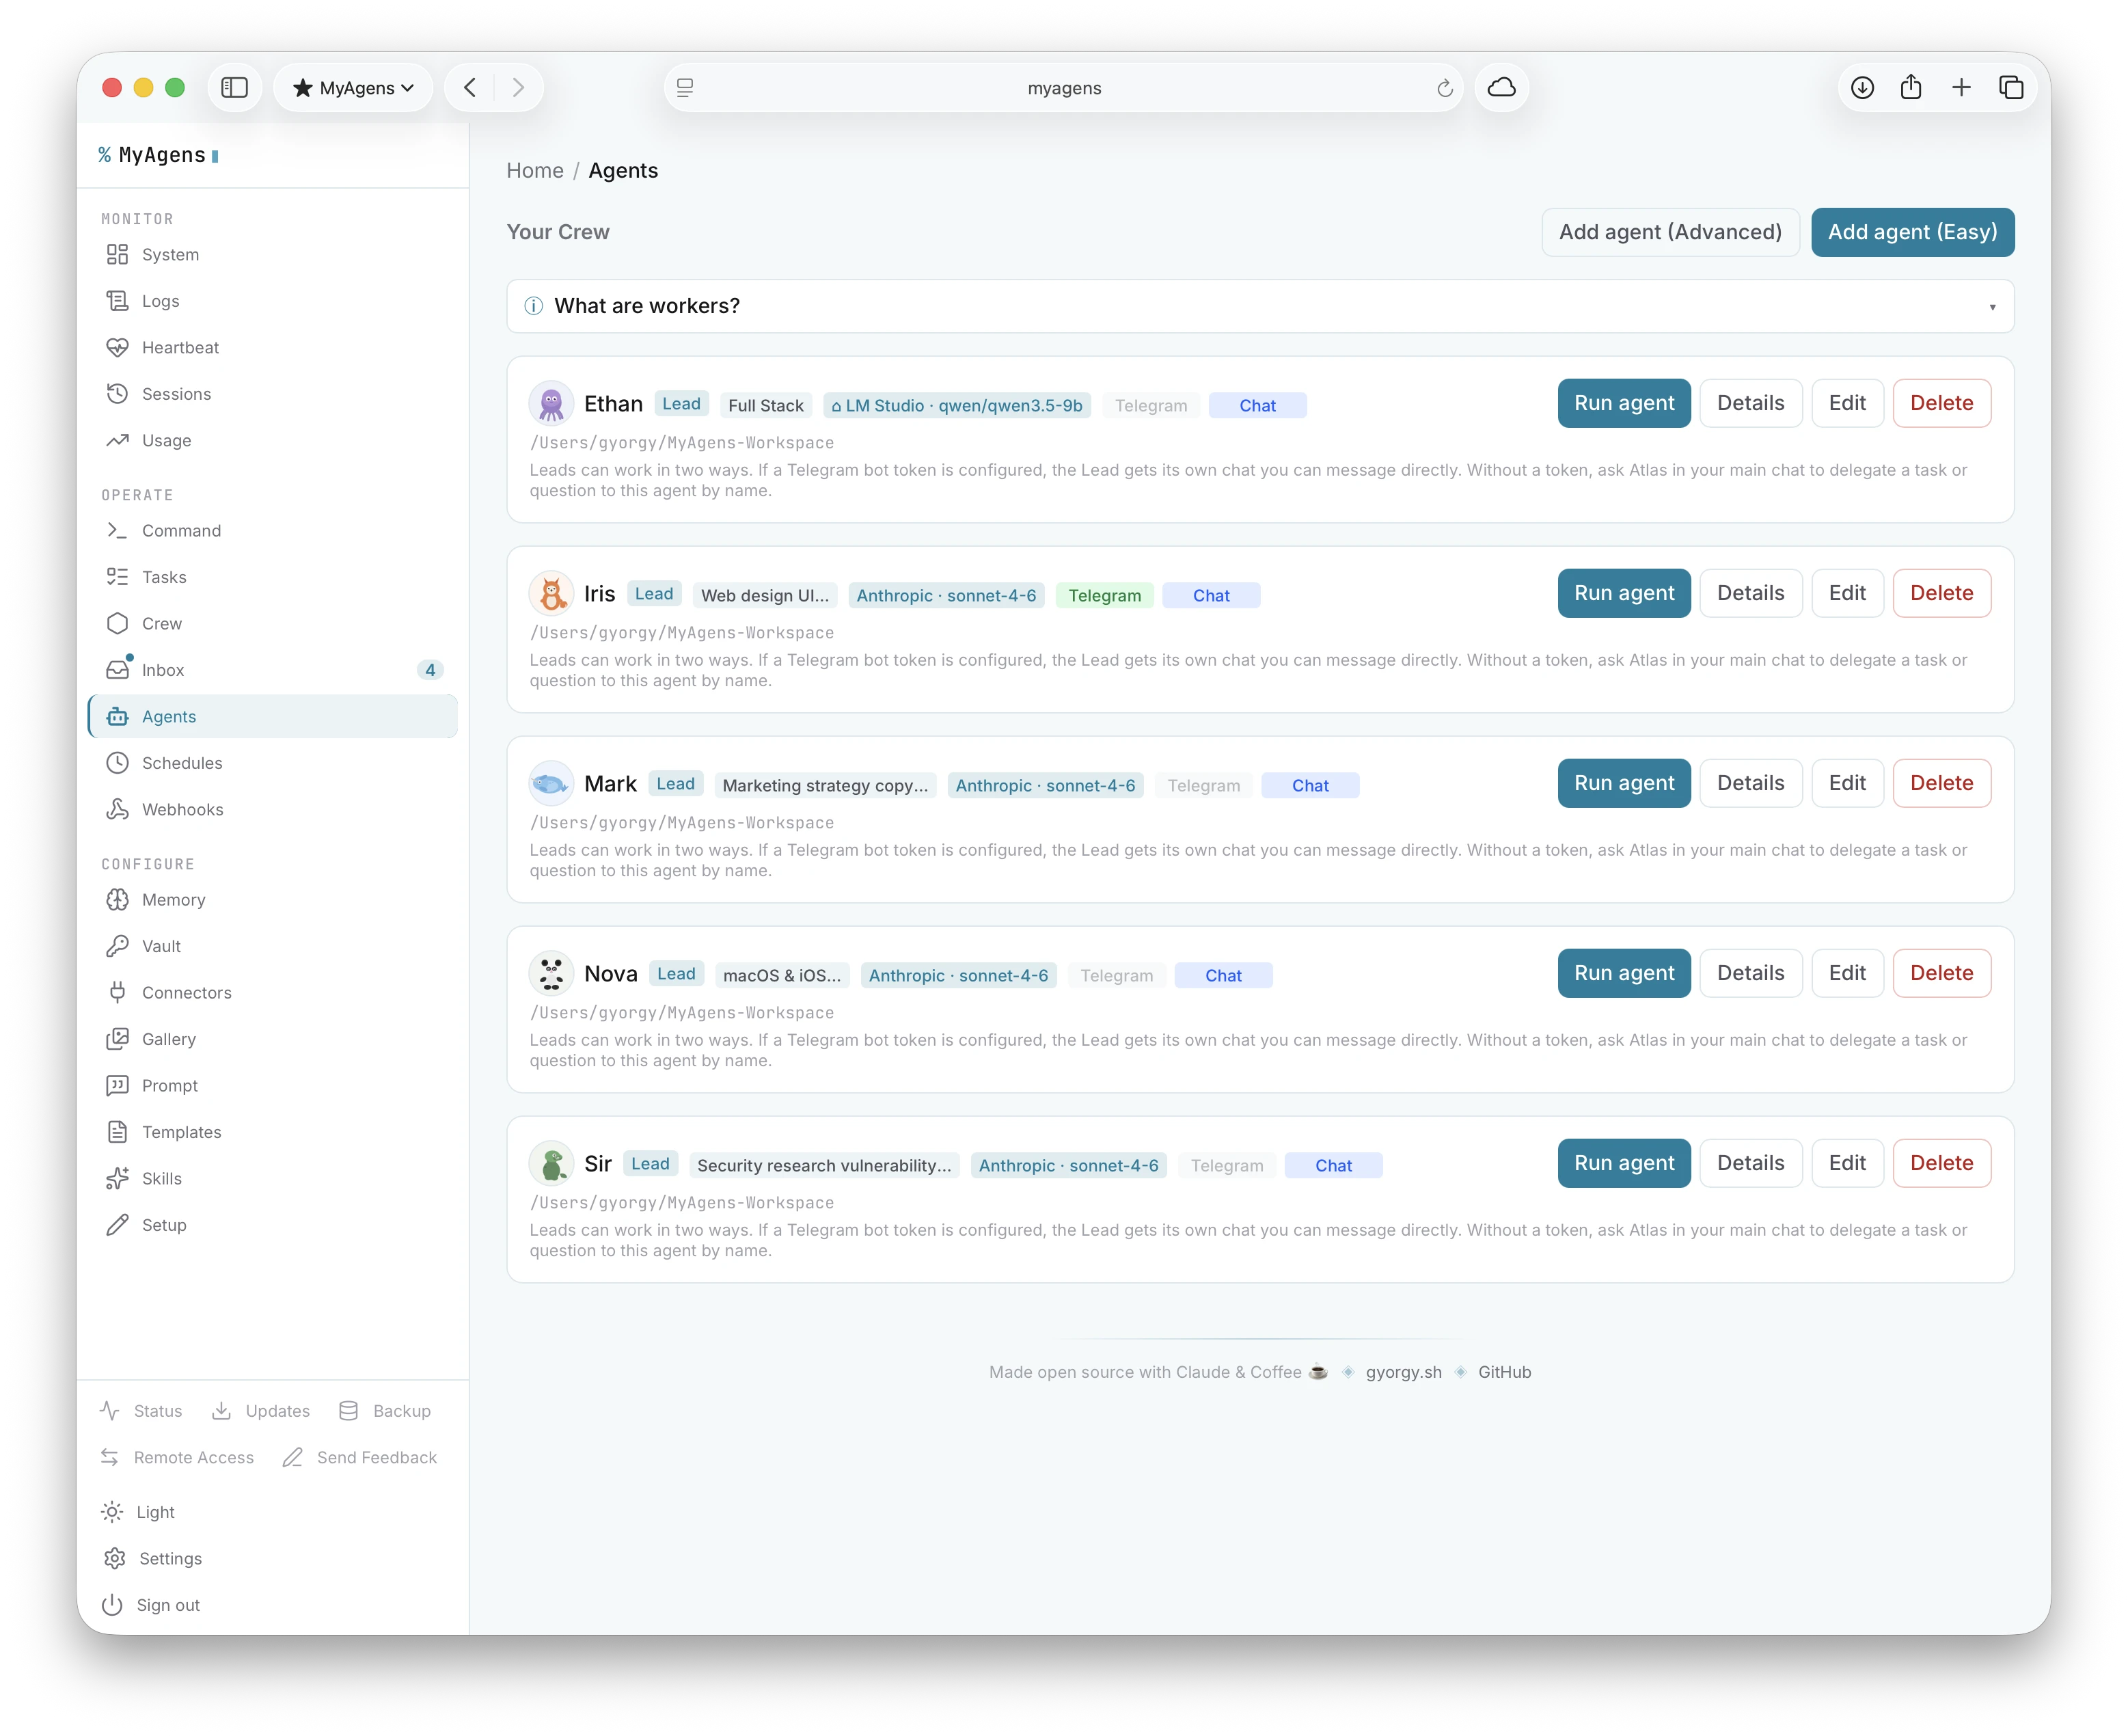Click the LM Studio qwen3.5-9b tag

957,406
